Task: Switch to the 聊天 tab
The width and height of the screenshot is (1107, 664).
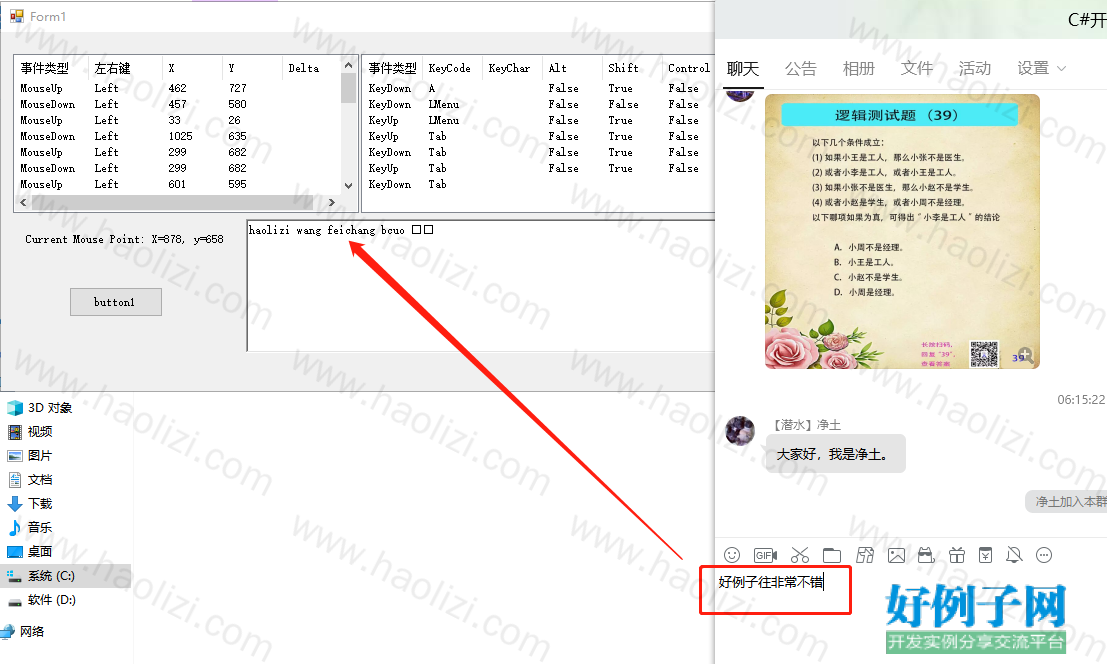Action: click(743, 68)
